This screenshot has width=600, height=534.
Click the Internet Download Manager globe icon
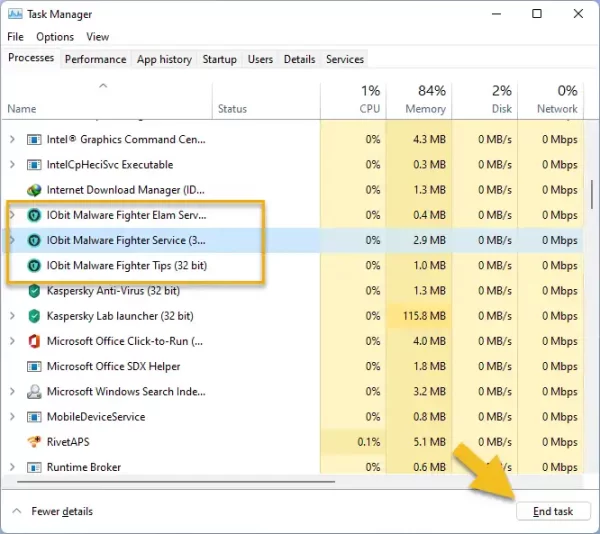point(34,190)
